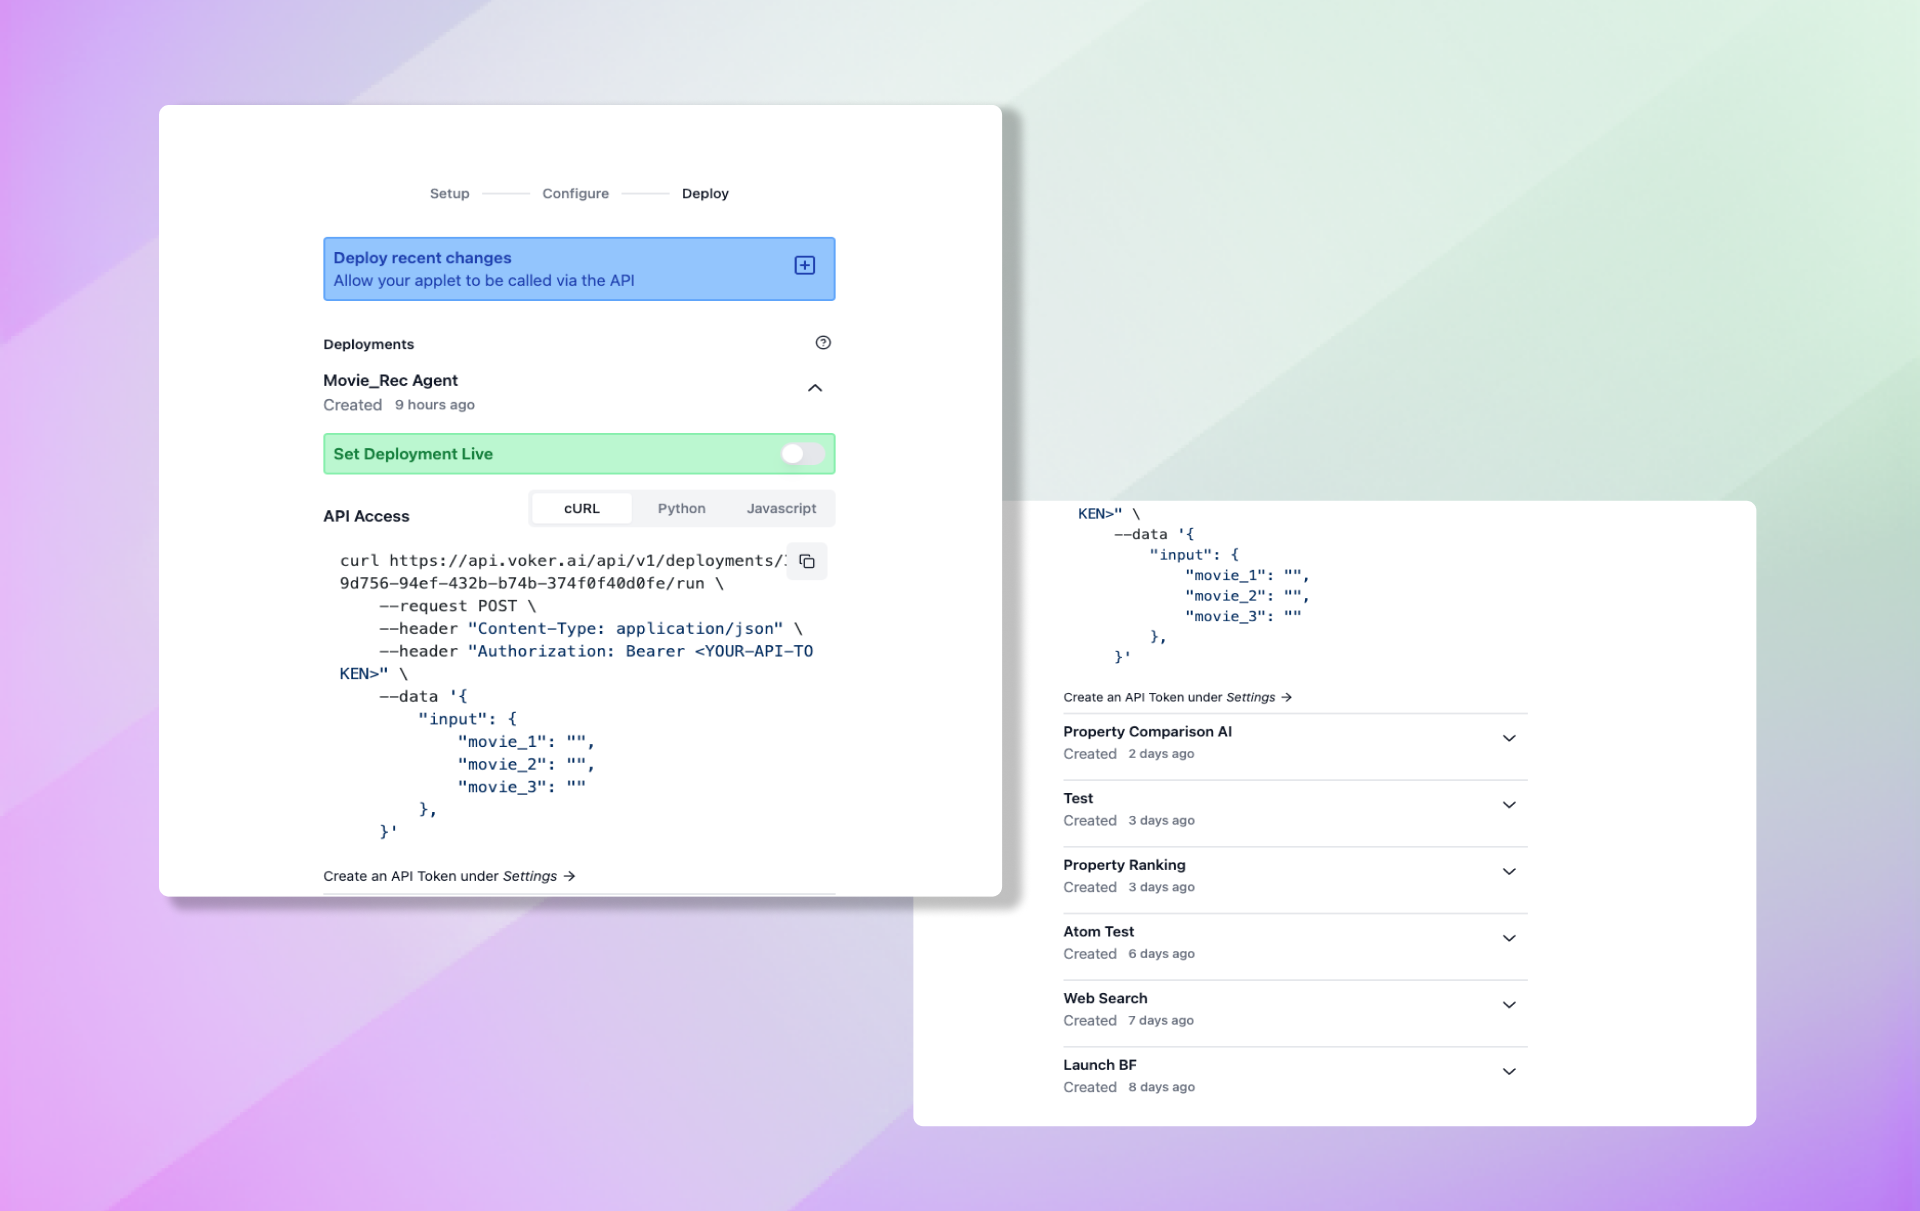Click the curl URL line in code
The width and height of the screenshot is (1920, 1211).
click(563, 561)
